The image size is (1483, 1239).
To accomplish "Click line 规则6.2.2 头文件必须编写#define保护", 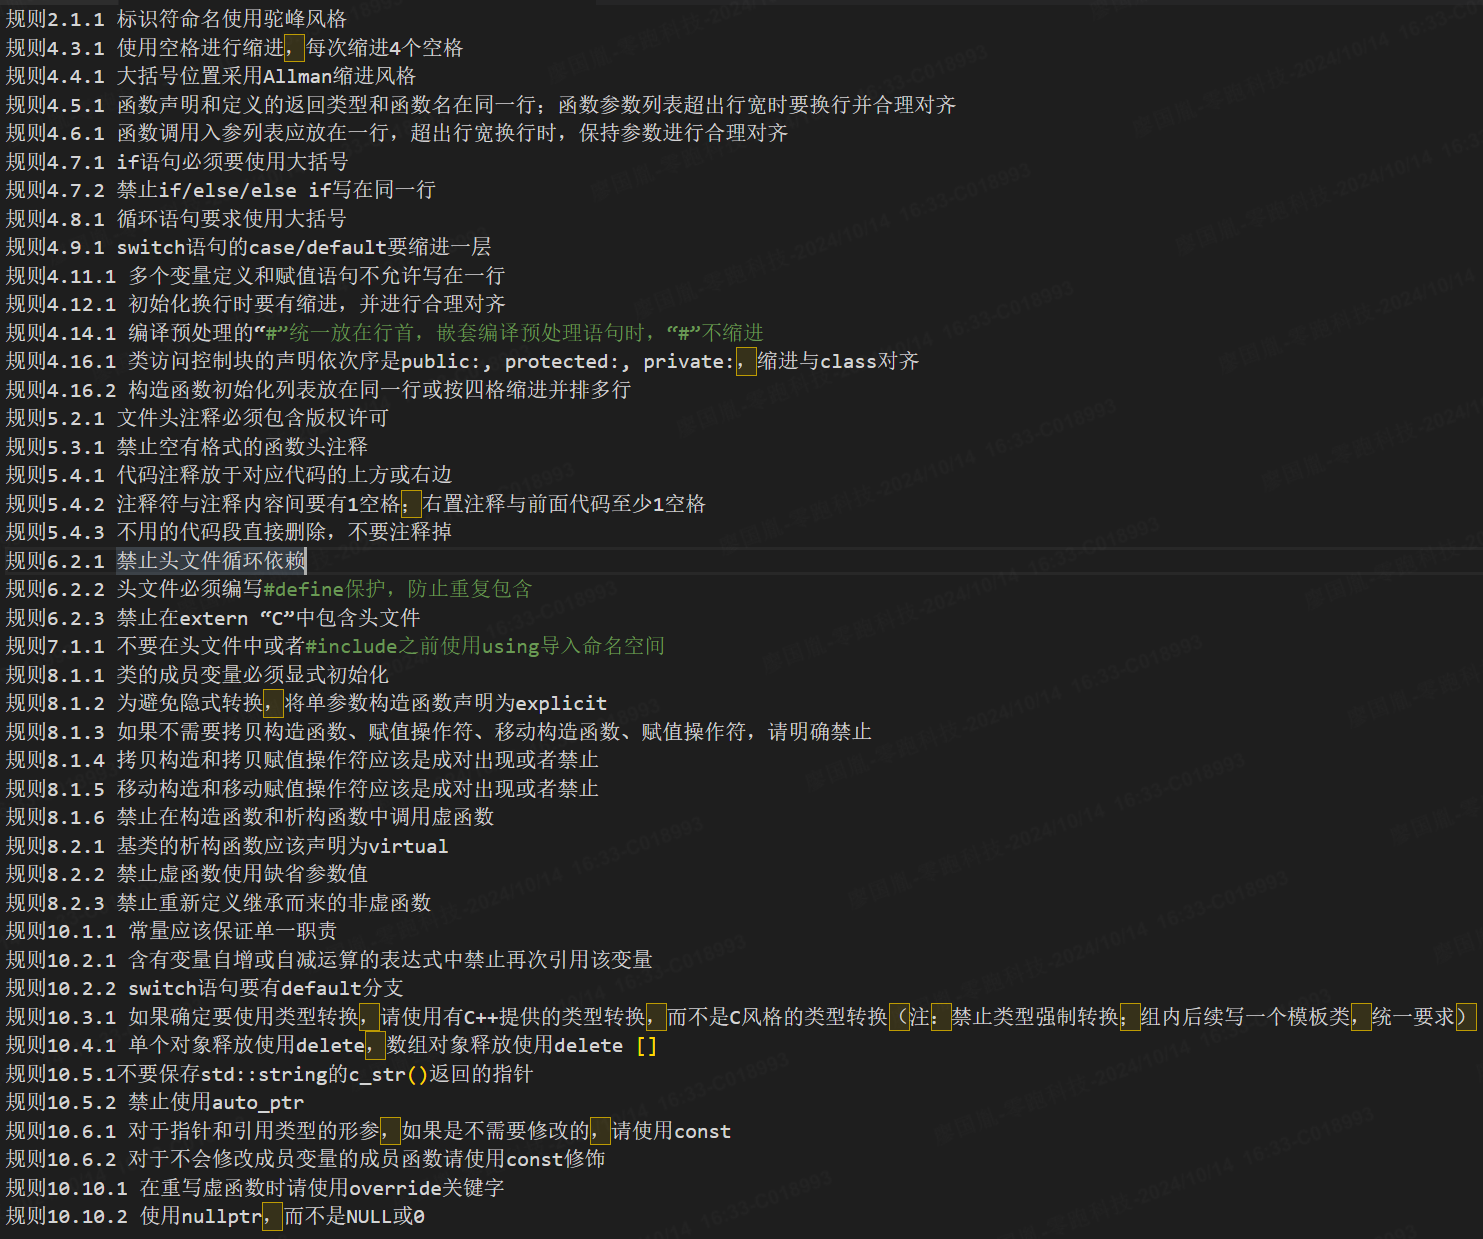I will [x=269, y=589].
